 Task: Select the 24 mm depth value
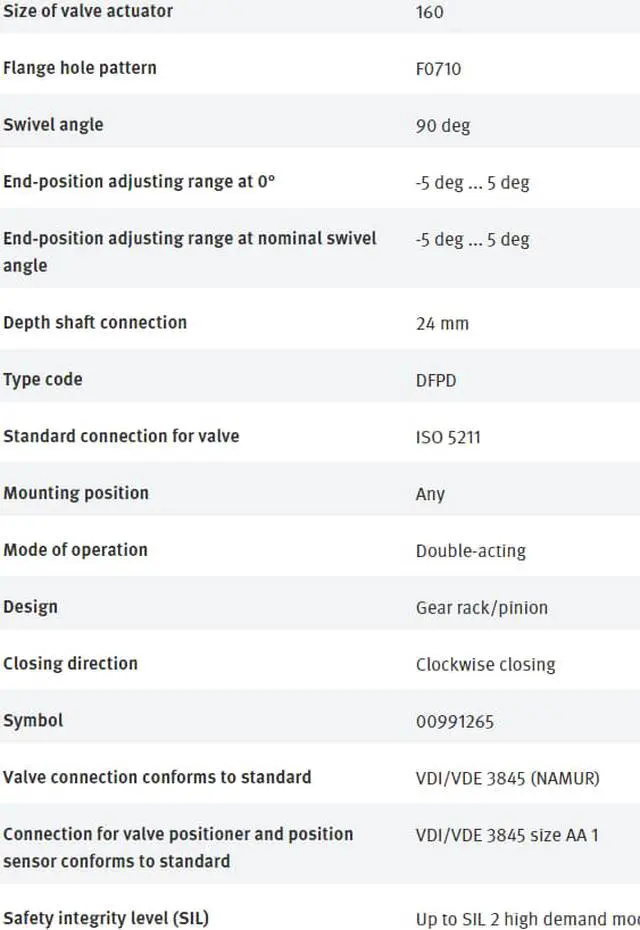click(442, 323)
